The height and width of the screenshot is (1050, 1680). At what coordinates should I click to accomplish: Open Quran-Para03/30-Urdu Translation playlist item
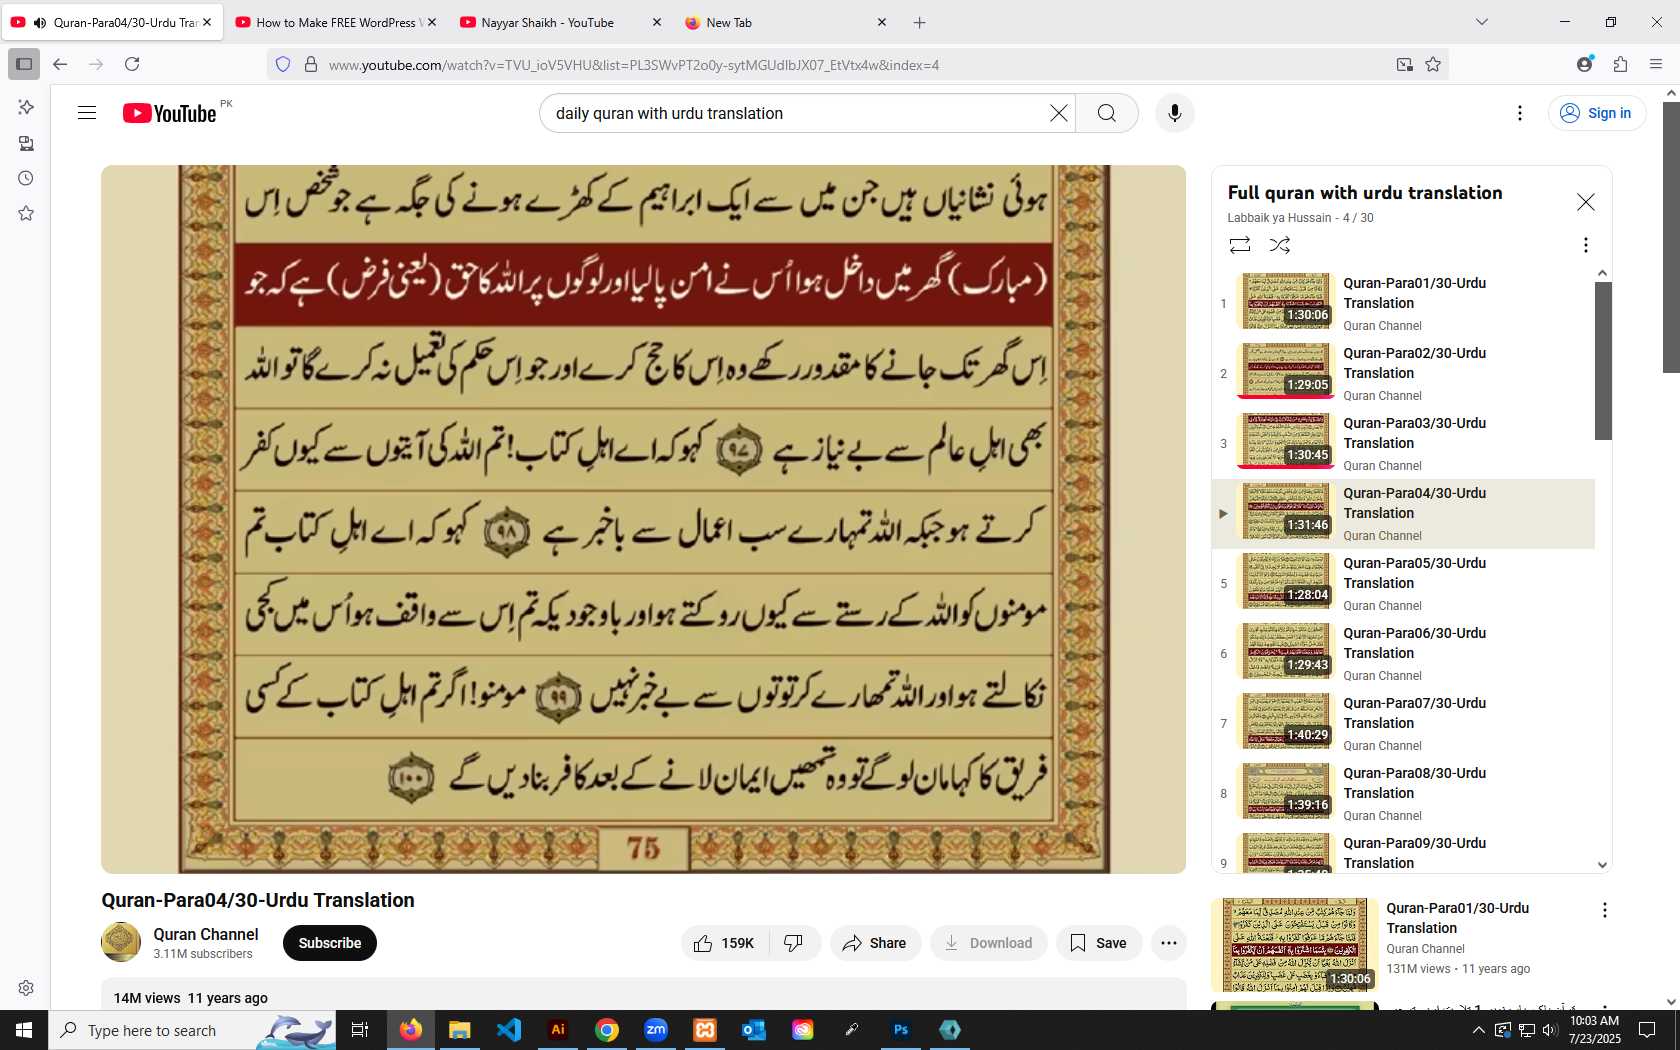click(x=1403, y=443)
